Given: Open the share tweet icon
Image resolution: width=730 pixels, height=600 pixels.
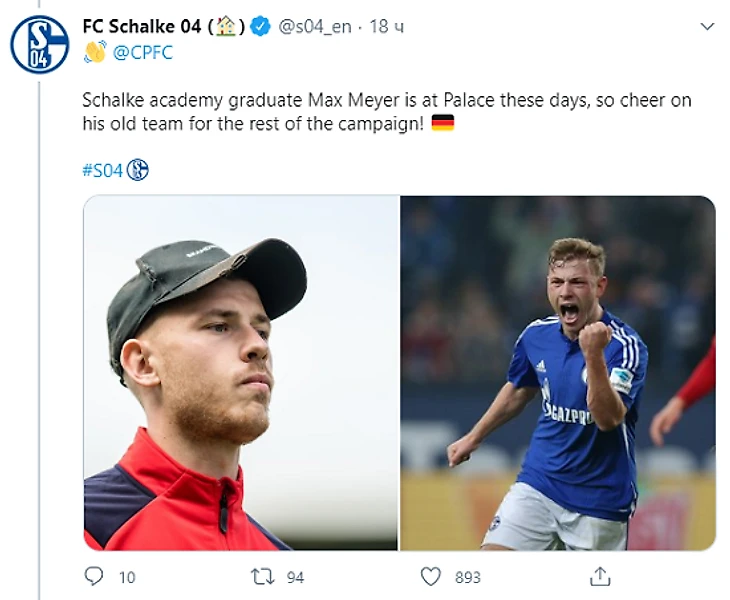Looking at the screenshot, I should point(600,576).
